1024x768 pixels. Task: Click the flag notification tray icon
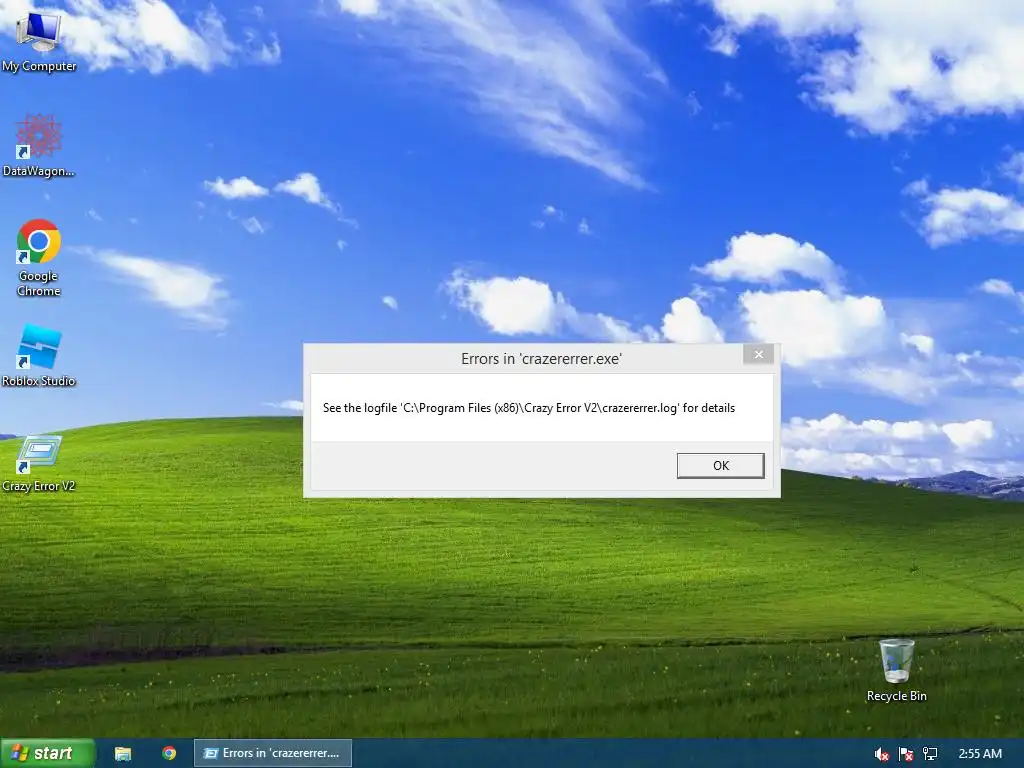pos(906,754)
